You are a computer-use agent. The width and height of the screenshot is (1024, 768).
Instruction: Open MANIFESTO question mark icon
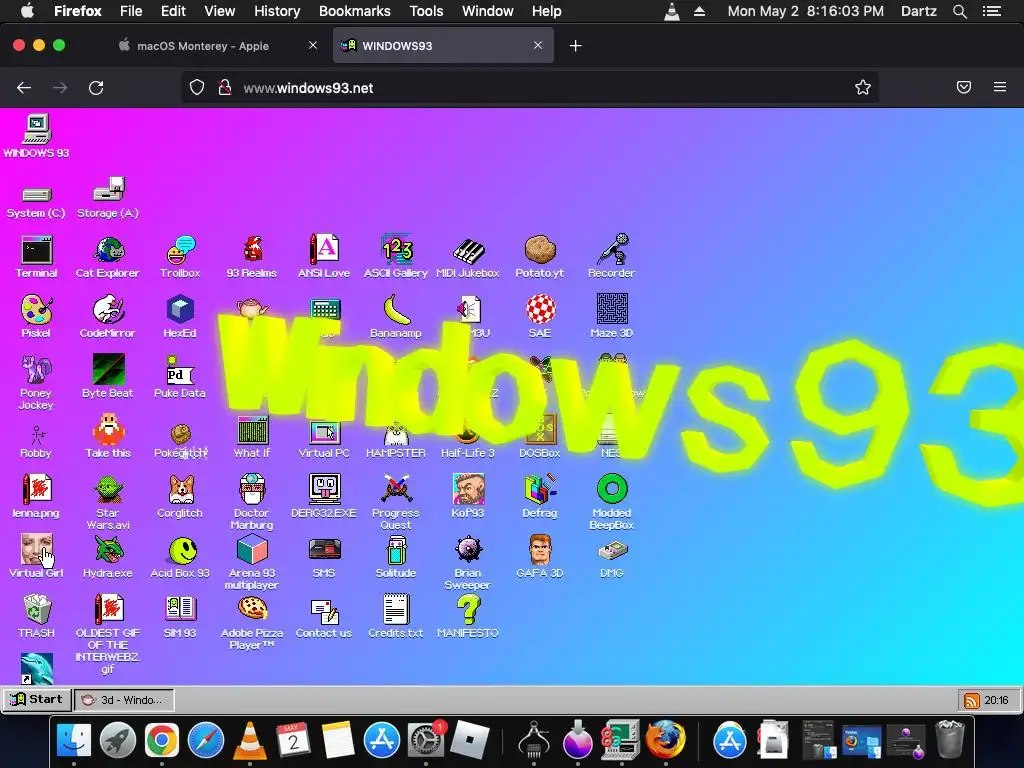tap(468, 617)
